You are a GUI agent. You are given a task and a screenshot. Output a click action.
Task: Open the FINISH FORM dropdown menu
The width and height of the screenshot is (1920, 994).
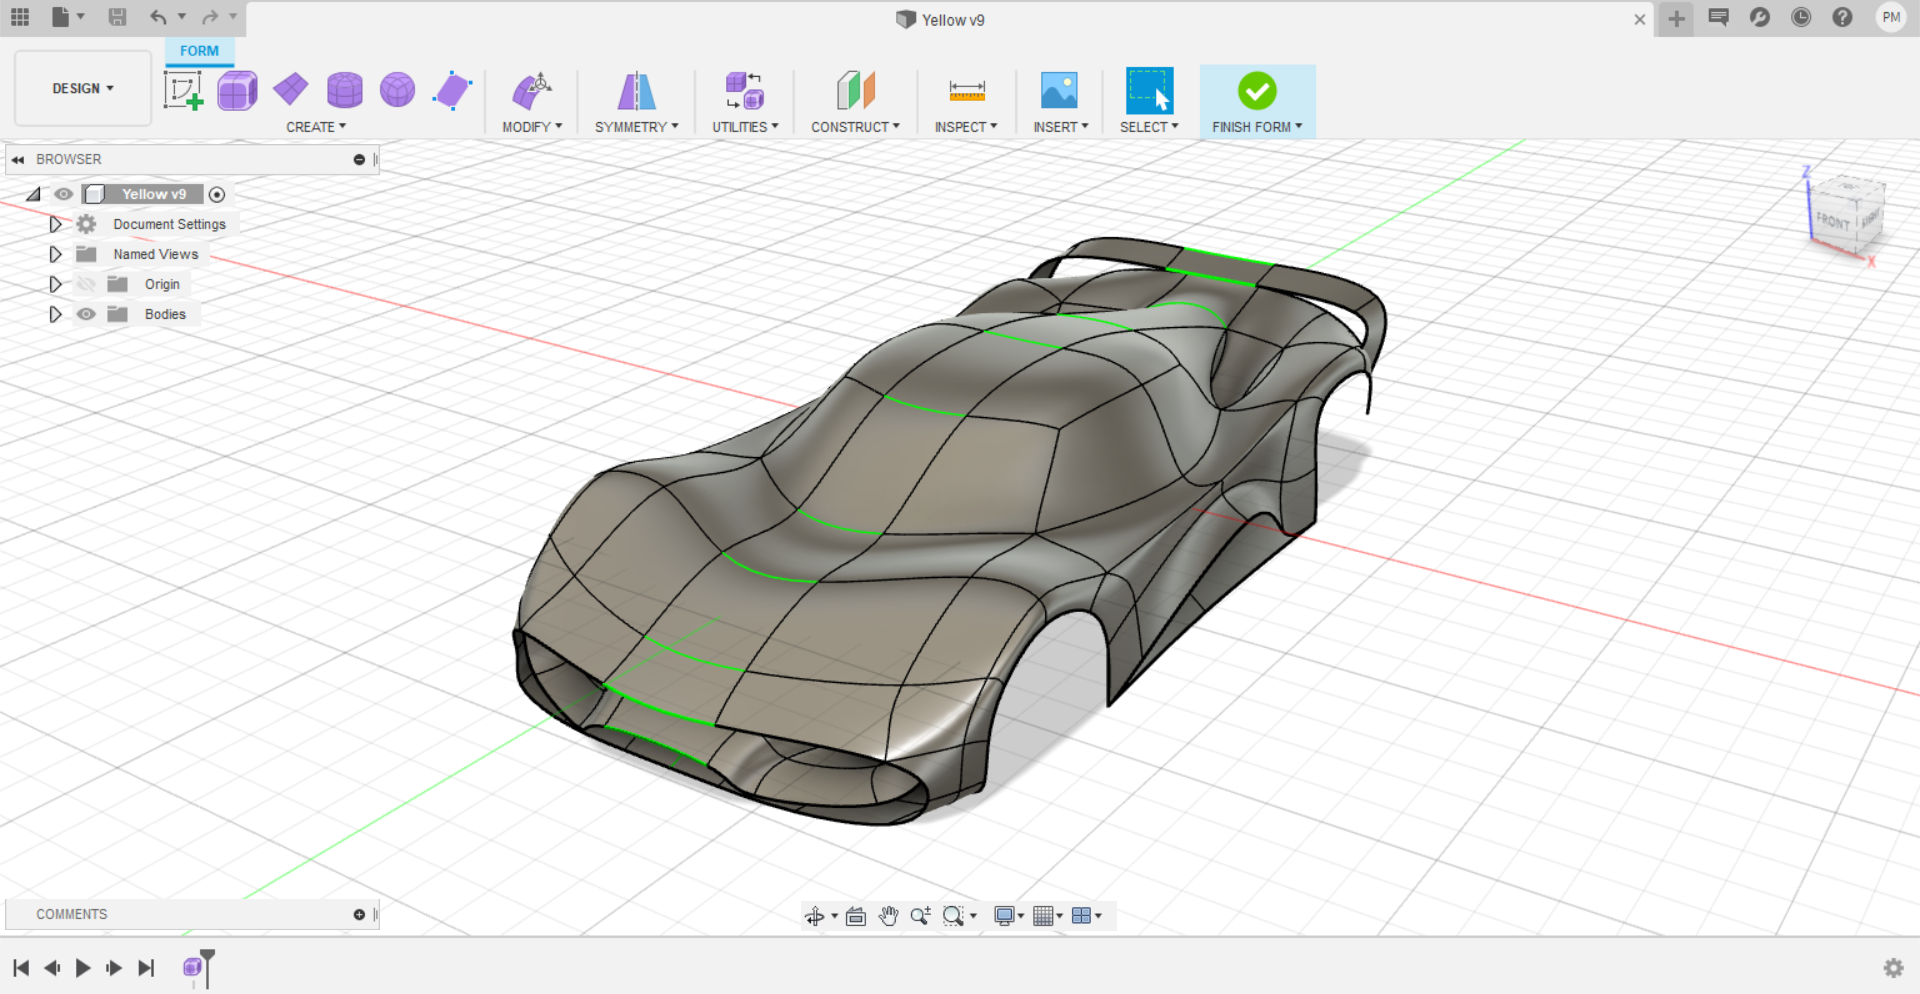click(1257, 127)
